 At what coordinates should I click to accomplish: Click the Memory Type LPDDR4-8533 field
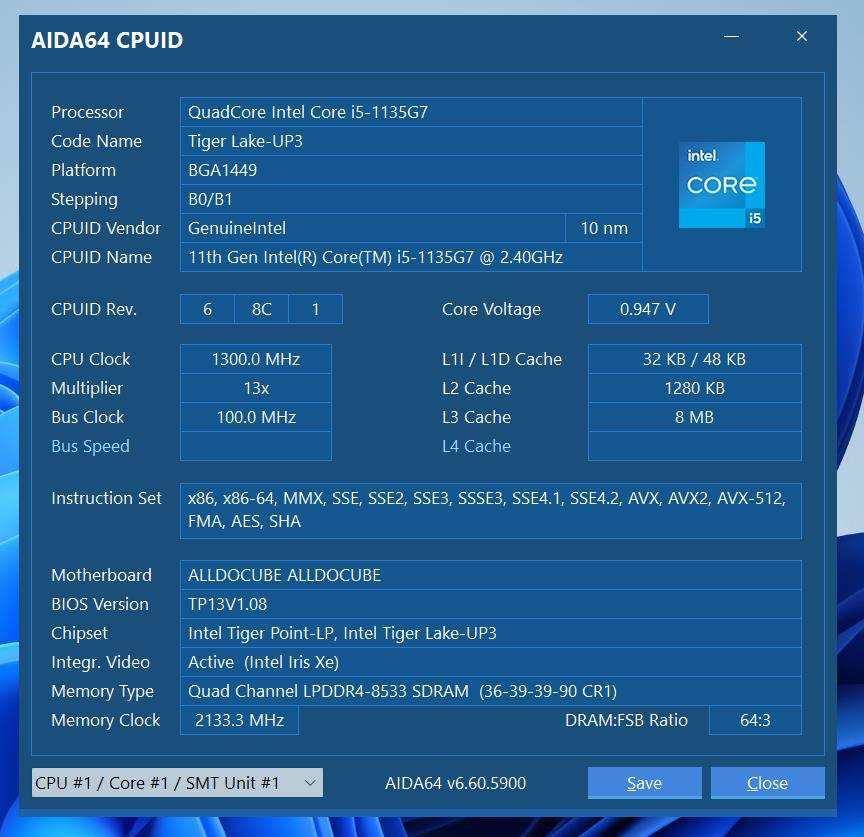pos(490,691)
